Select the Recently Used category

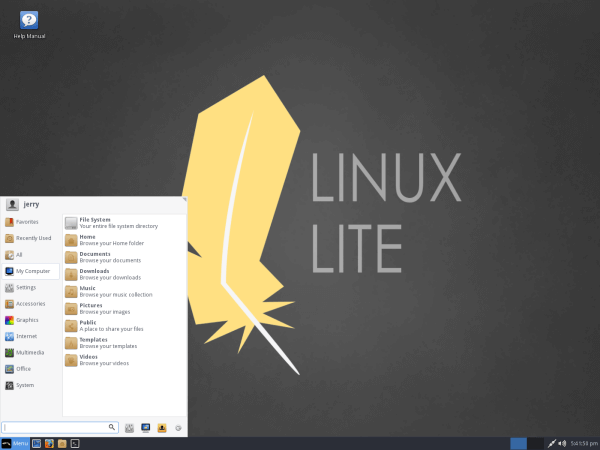31,238
